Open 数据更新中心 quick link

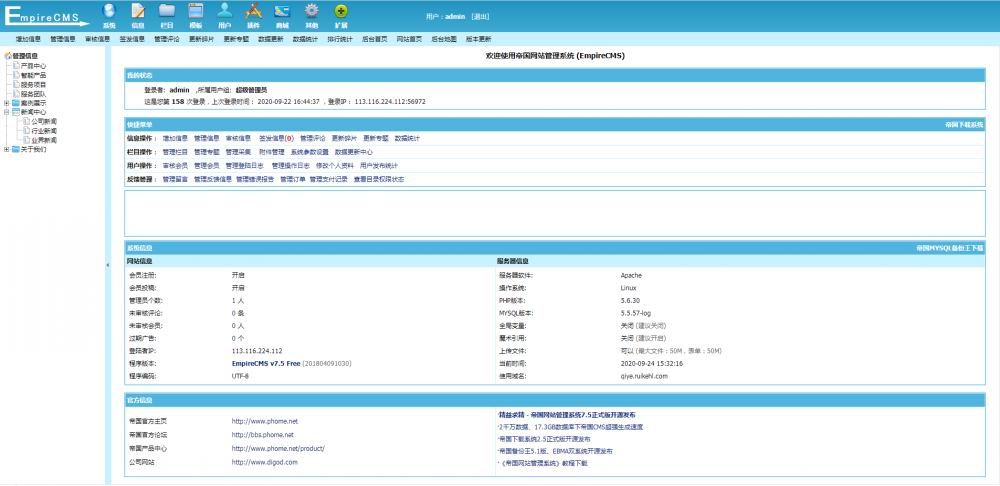[354, 152]
